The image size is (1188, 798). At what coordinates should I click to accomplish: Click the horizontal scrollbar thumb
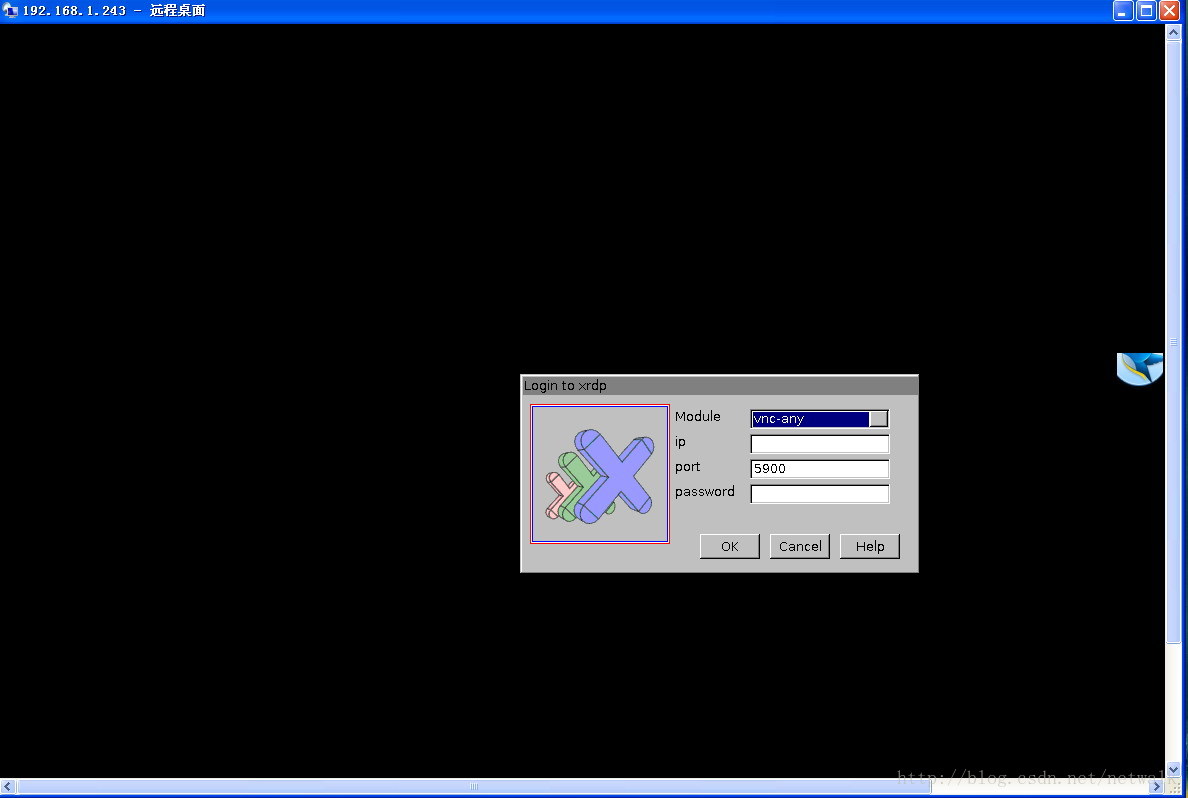474,787
